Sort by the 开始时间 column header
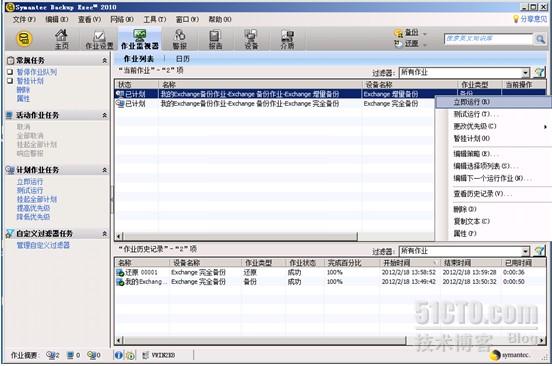The width and height of the screenshot is (552, 366). coord(409,263)
